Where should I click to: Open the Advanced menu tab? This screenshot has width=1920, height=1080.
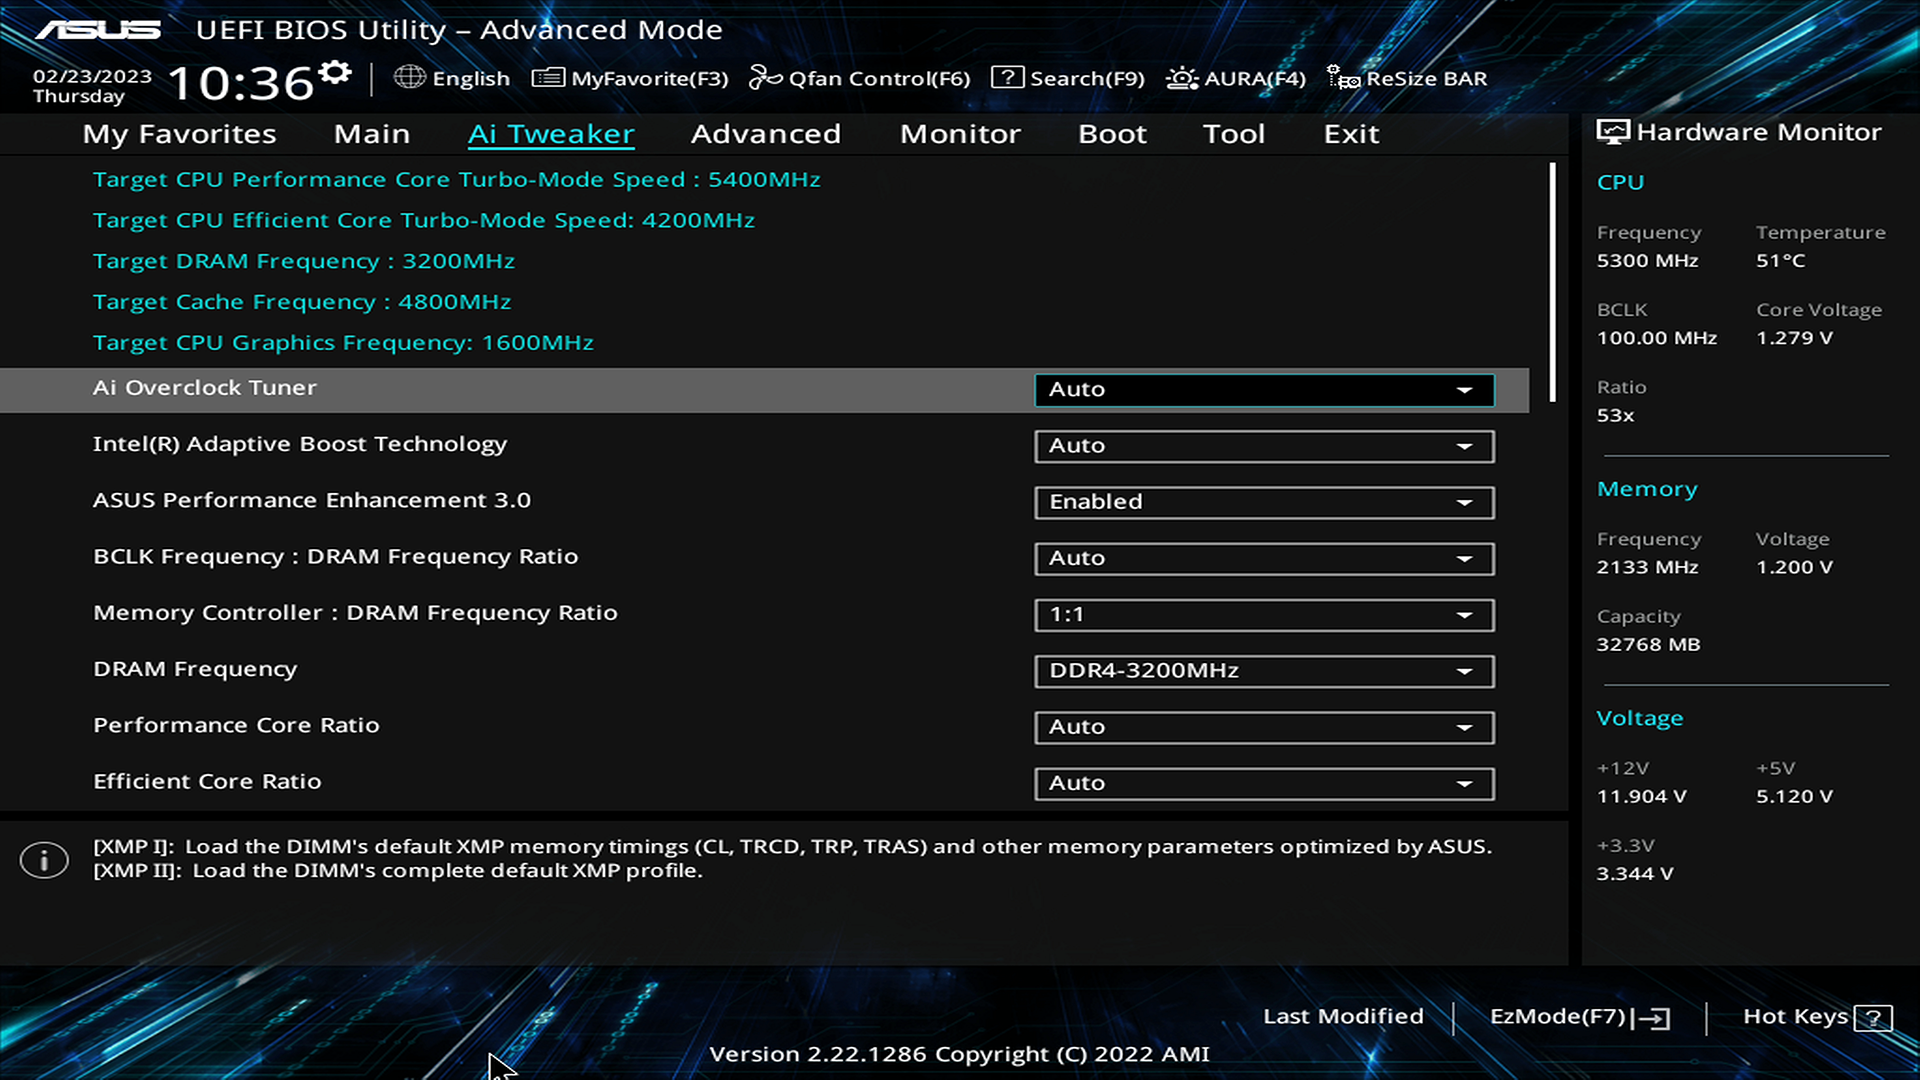click(x=766, y=132)
